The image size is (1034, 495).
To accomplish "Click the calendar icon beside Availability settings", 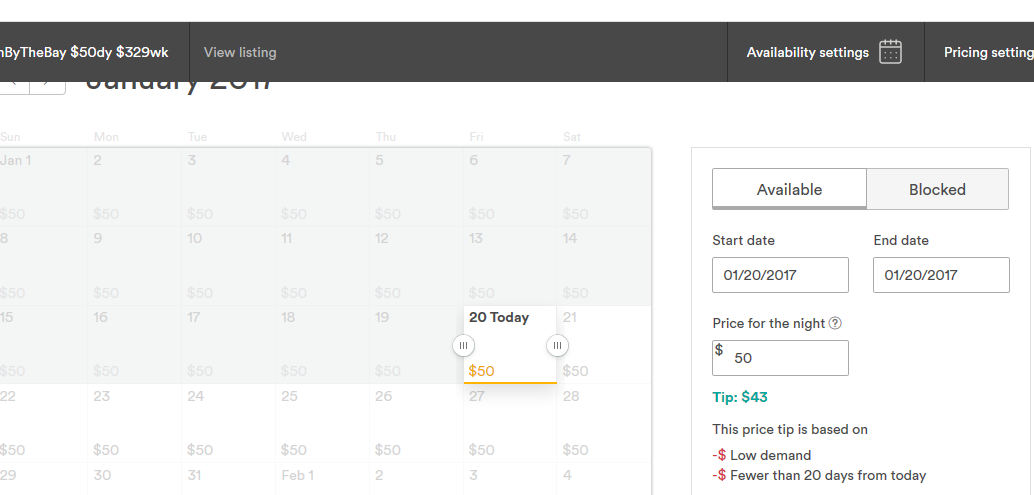I will tap(890, 52).
